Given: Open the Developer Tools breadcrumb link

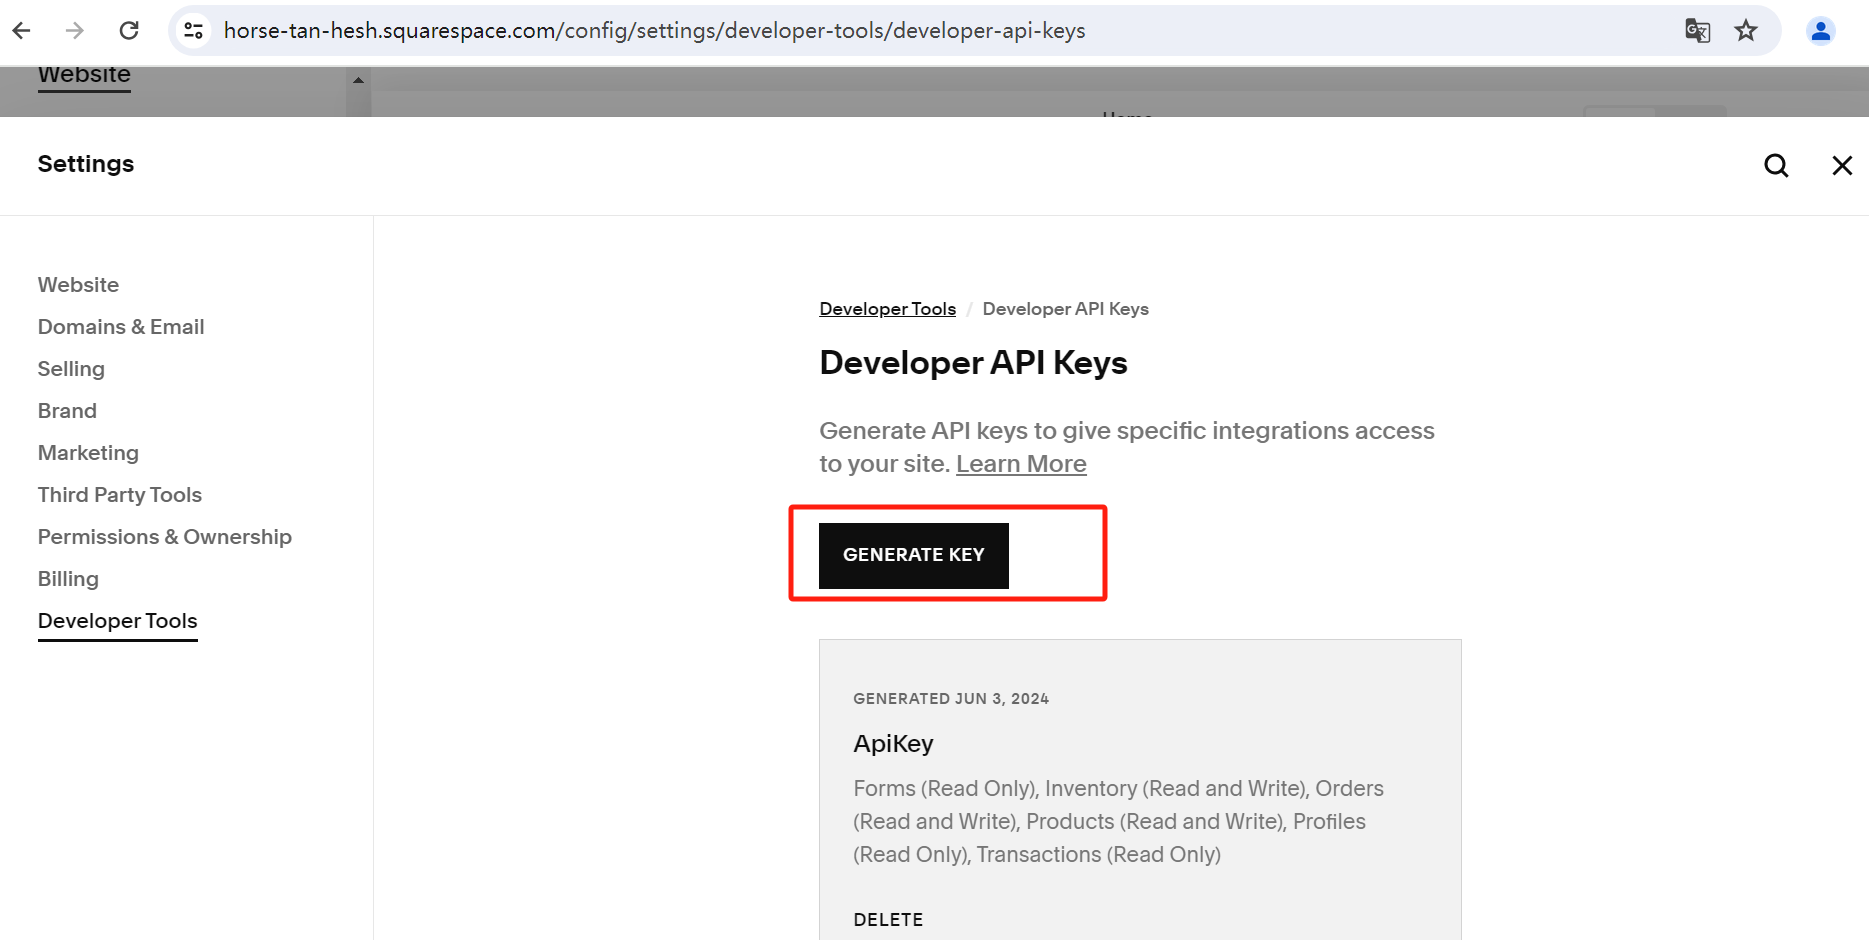Looking at the screenshot, I should point(887,308).
